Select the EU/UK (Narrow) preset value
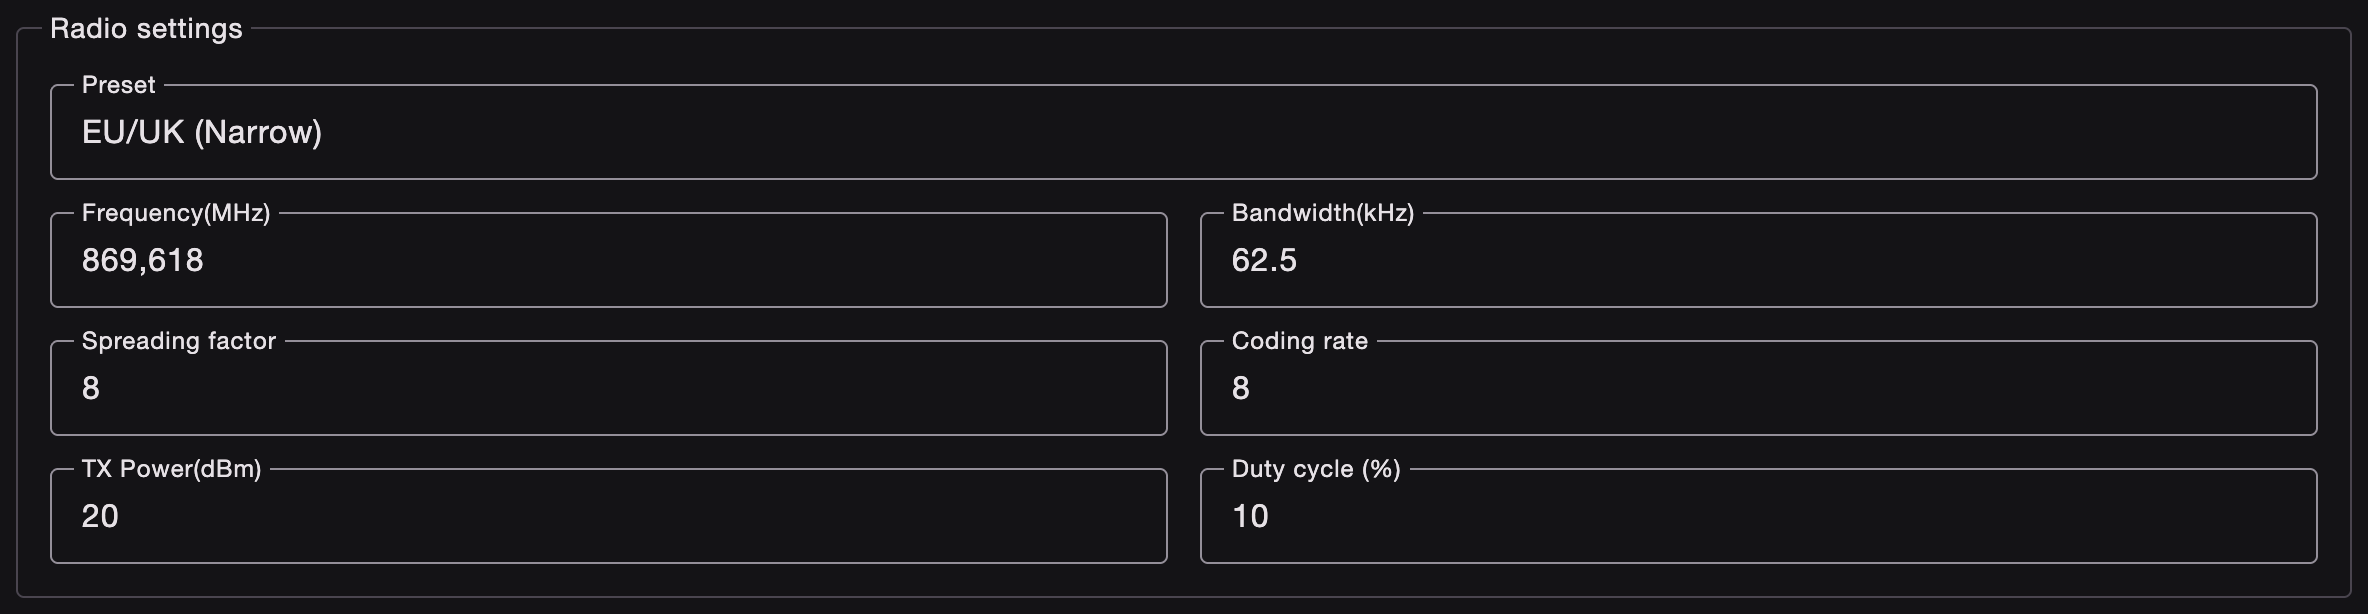 [x=202, y=132]
